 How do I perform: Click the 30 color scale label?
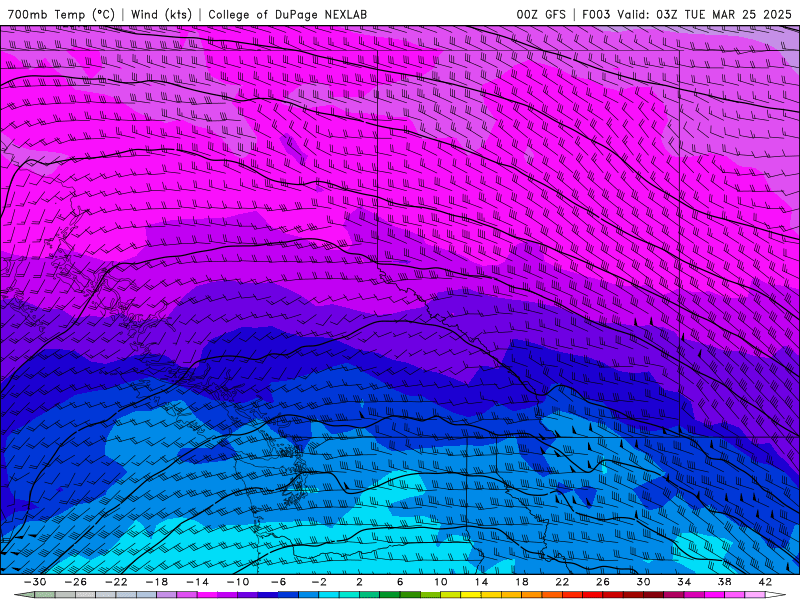(643, 582)
